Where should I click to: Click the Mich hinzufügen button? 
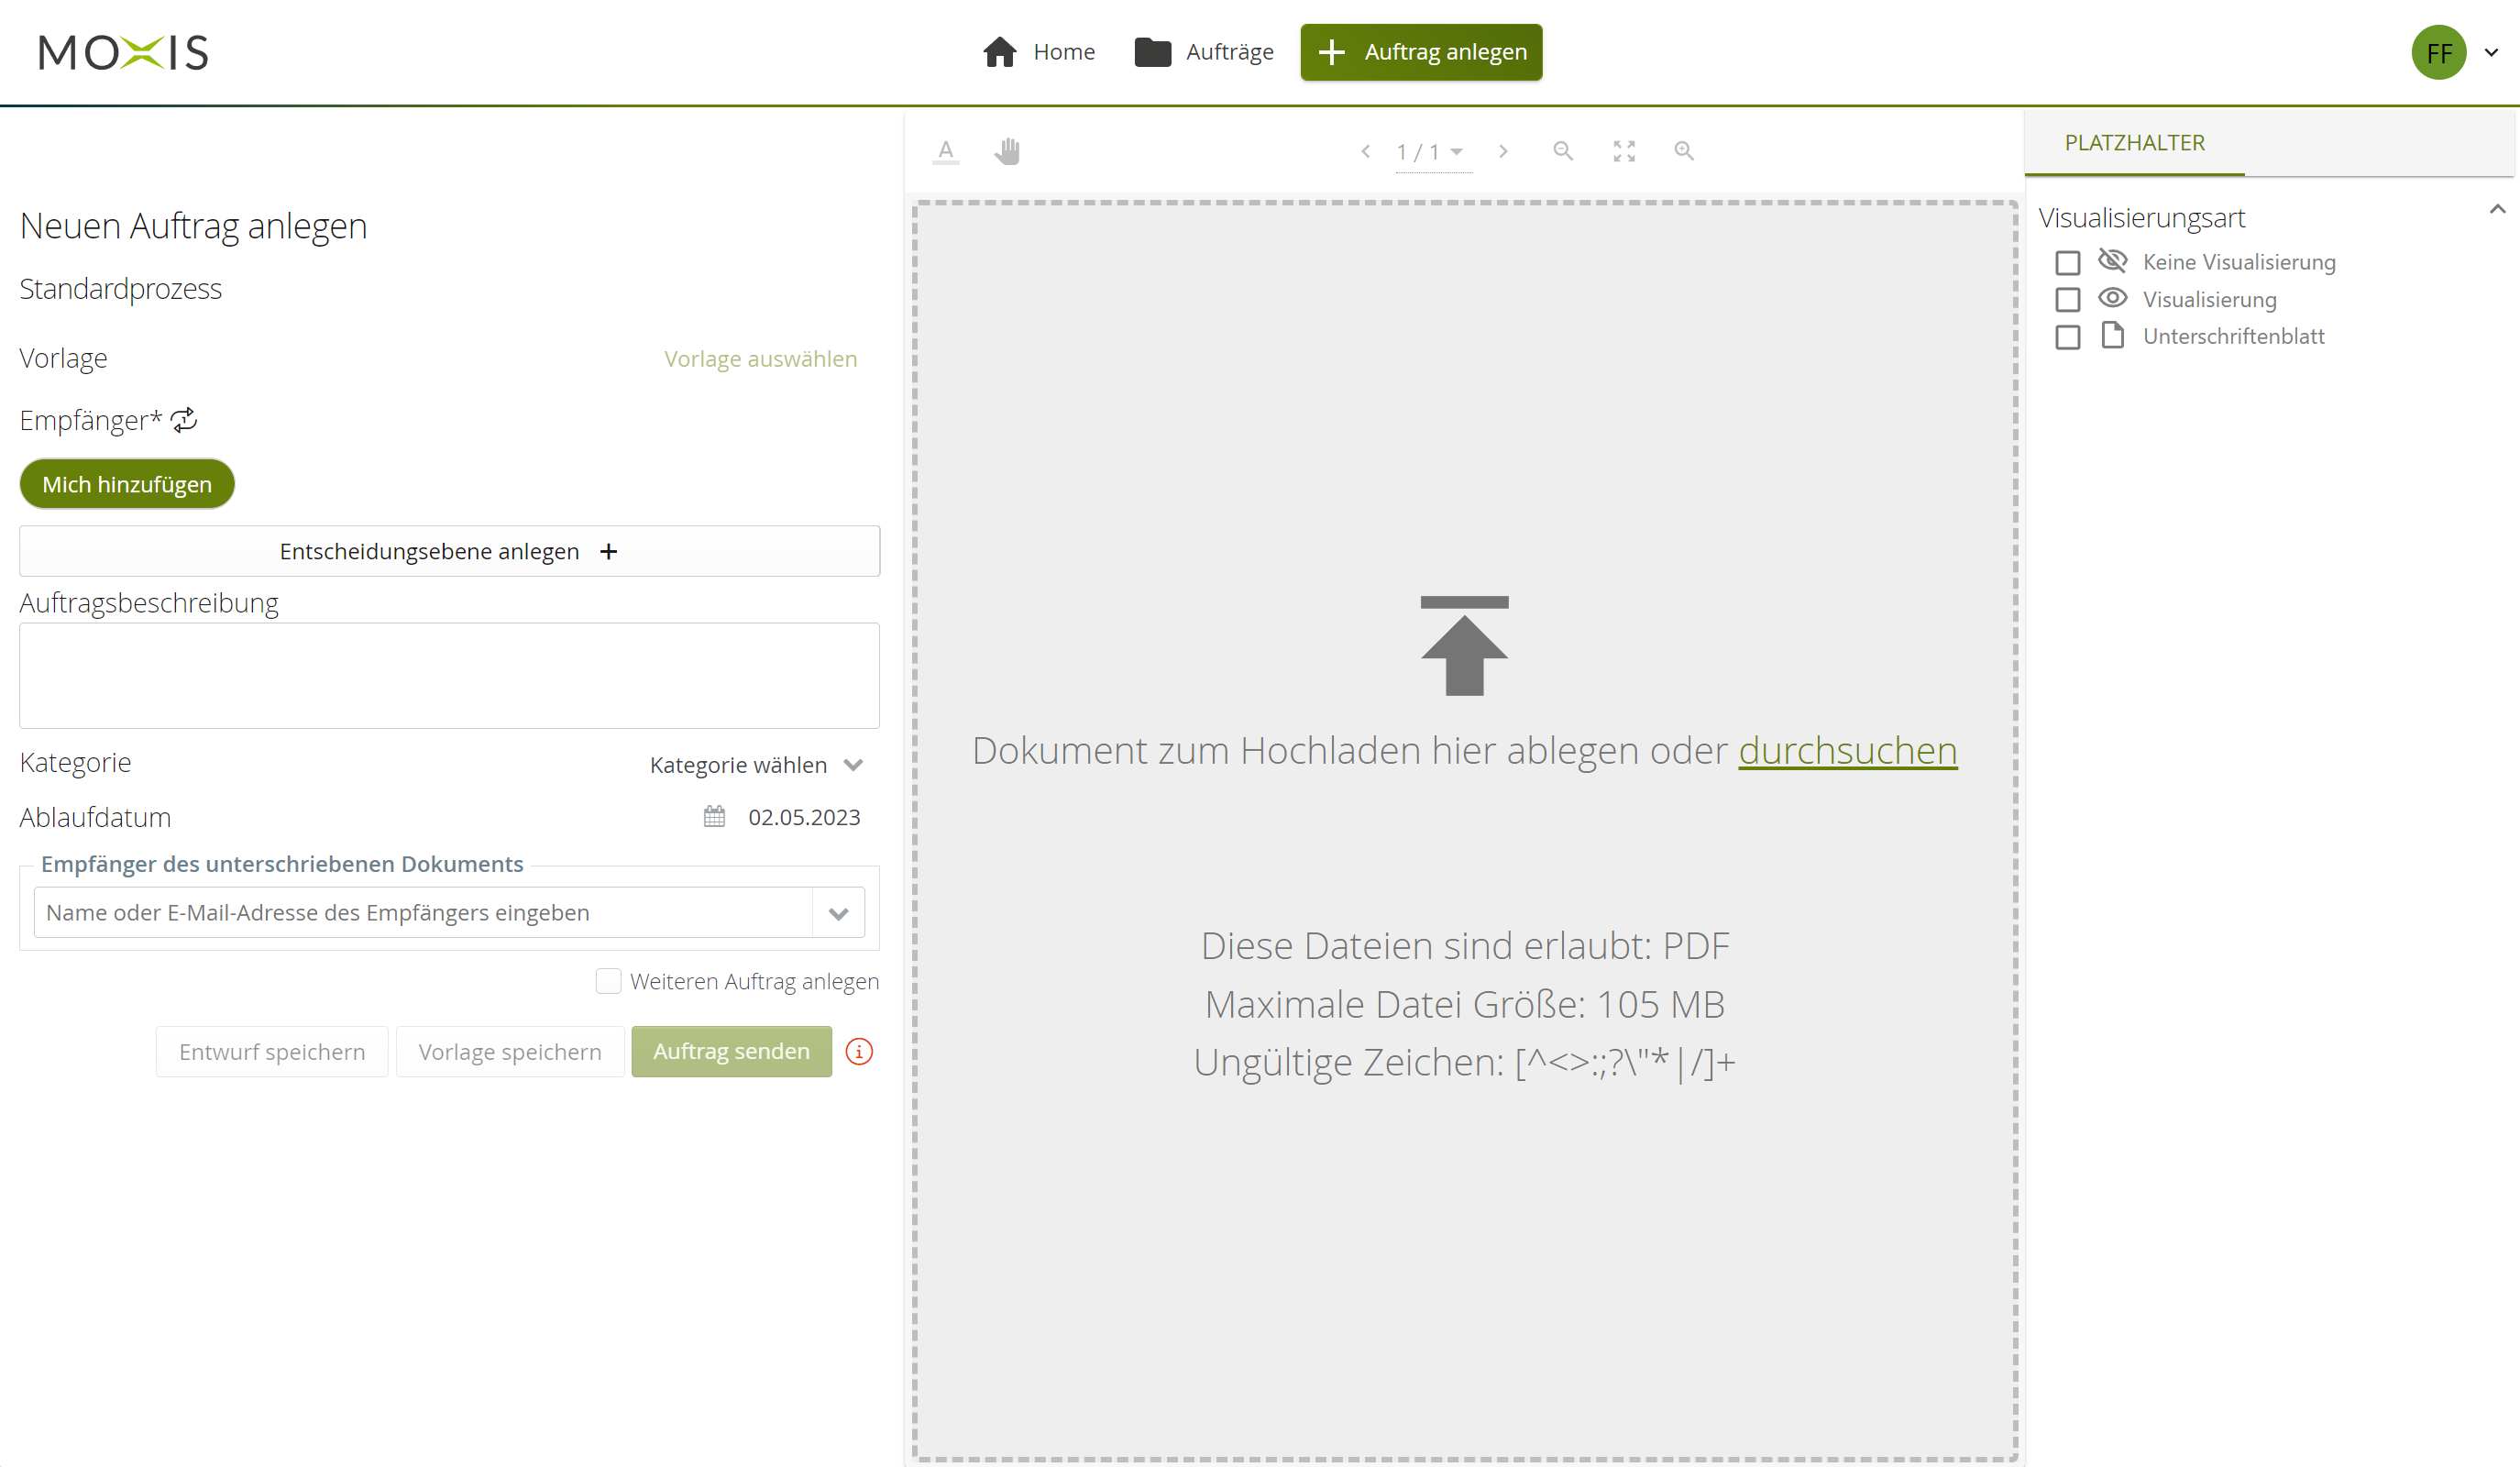coord(127,484)
